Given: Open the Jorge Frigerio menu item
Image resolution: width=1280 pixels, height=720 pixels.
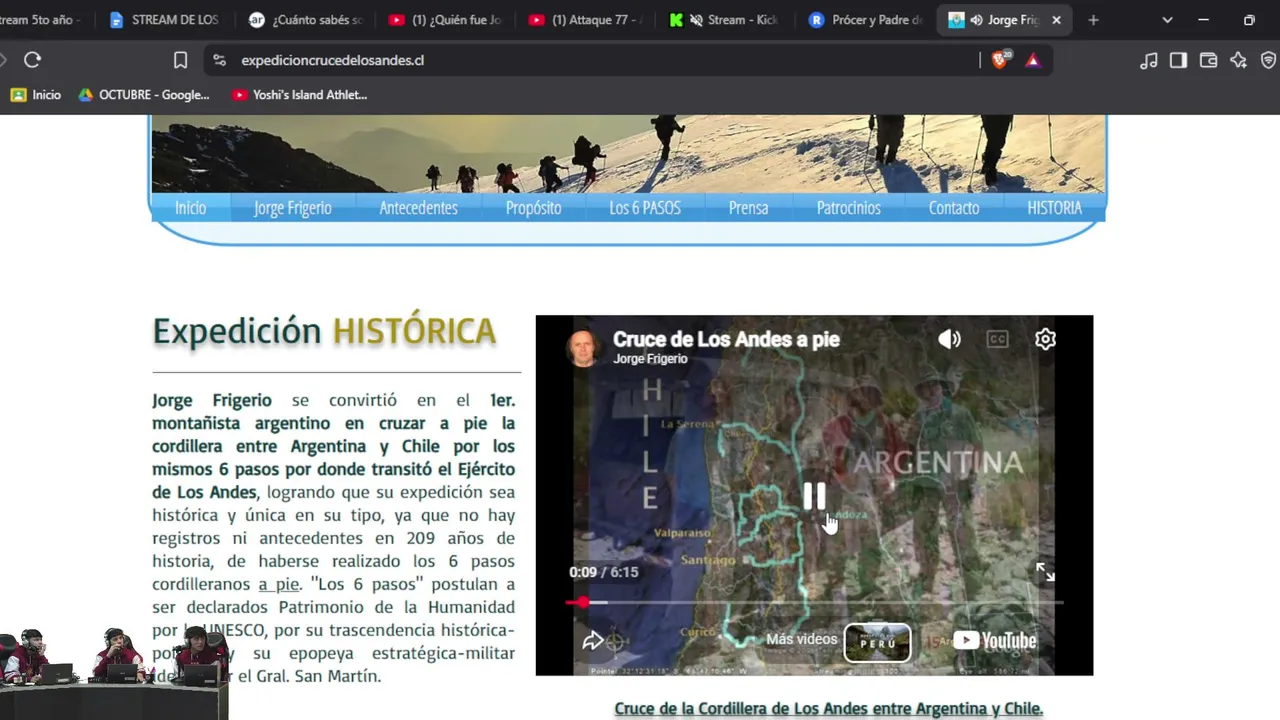Looking at the screenshot, I should pyautogui.click(x=292, y=208).
